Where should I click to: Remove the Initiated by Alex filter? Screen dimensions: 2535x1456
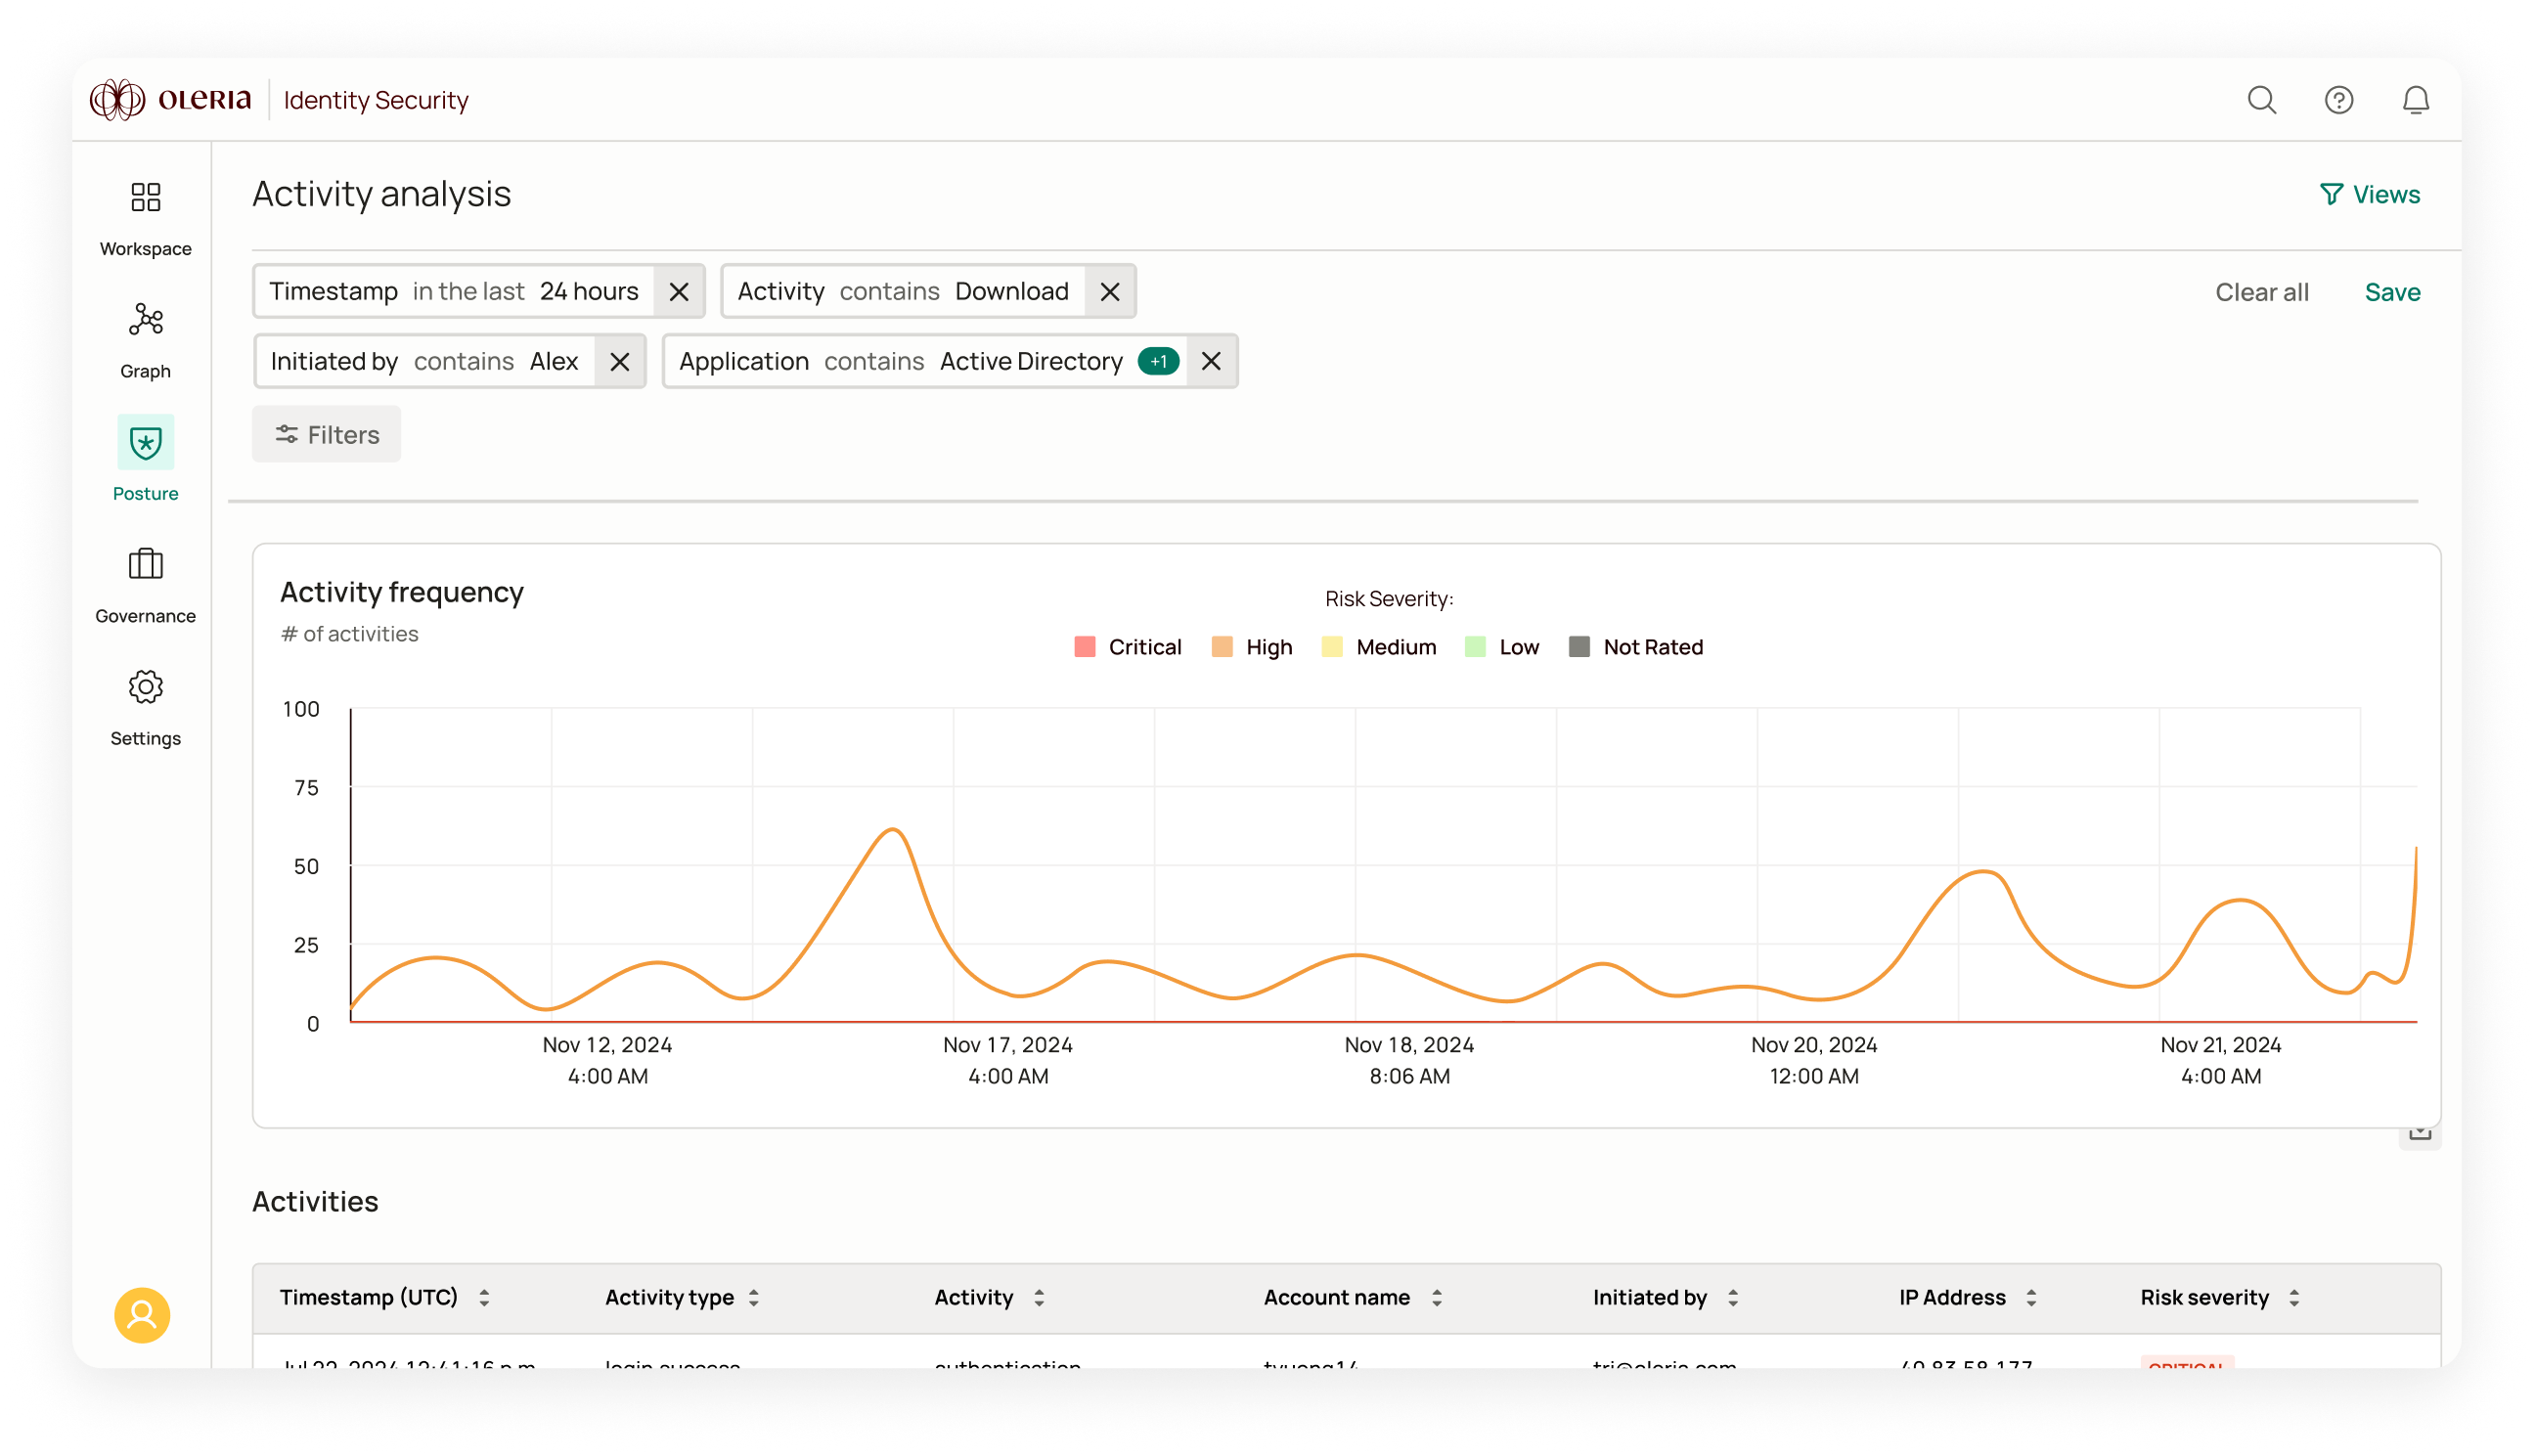pos(620,362)
